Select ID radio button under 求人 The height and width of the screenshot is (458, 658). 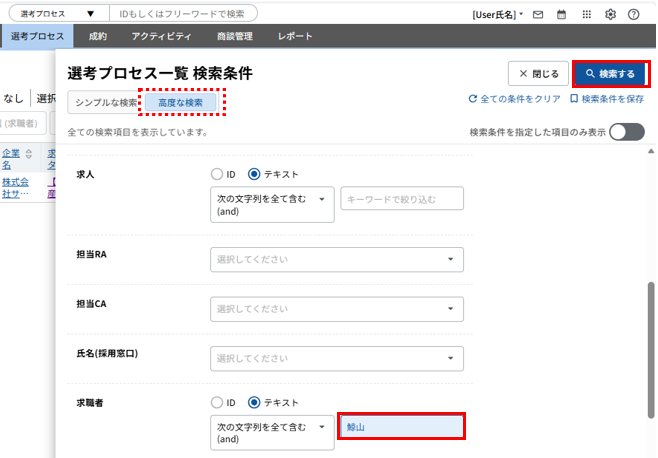217,174
